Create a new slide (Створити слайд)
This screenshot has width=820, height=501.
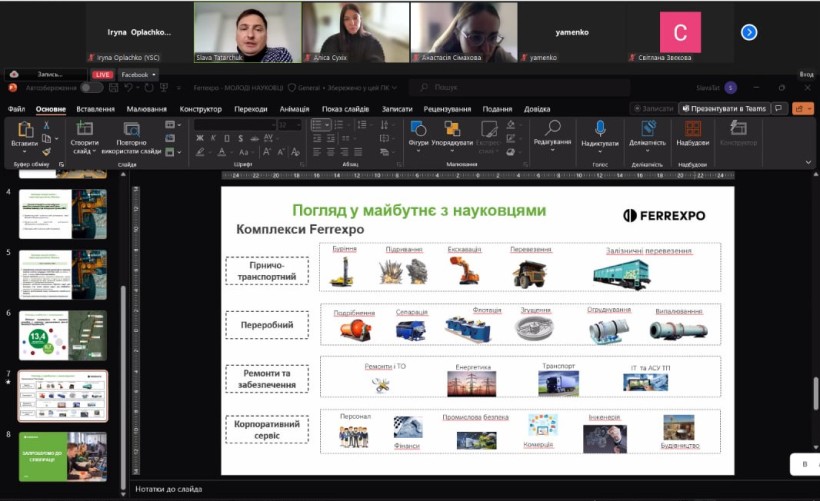(84, 137)
